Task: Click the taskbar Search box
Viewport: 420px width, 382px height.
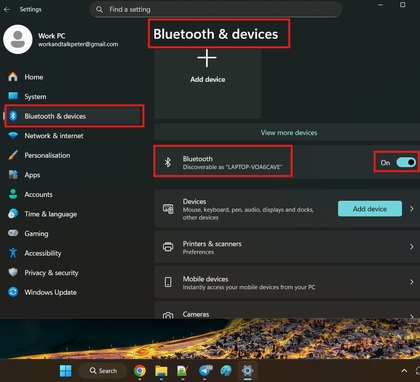Action: pos(103,371)
